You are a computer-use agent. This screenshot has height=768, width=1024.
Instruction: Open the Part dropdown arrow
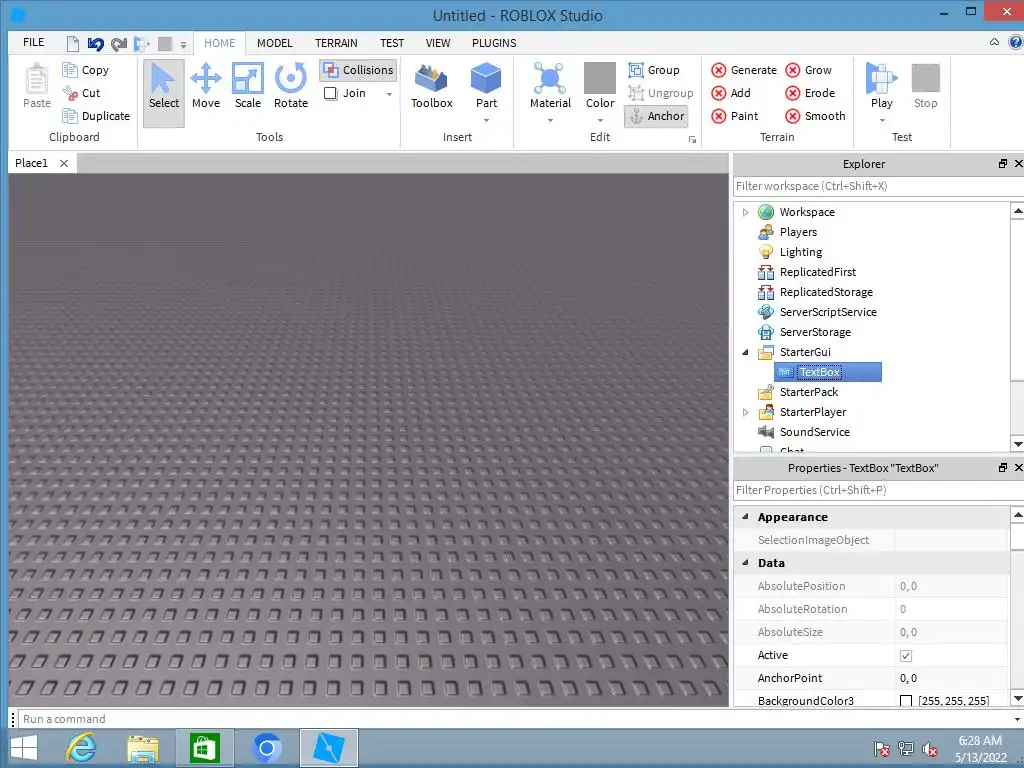pos(486,120)
